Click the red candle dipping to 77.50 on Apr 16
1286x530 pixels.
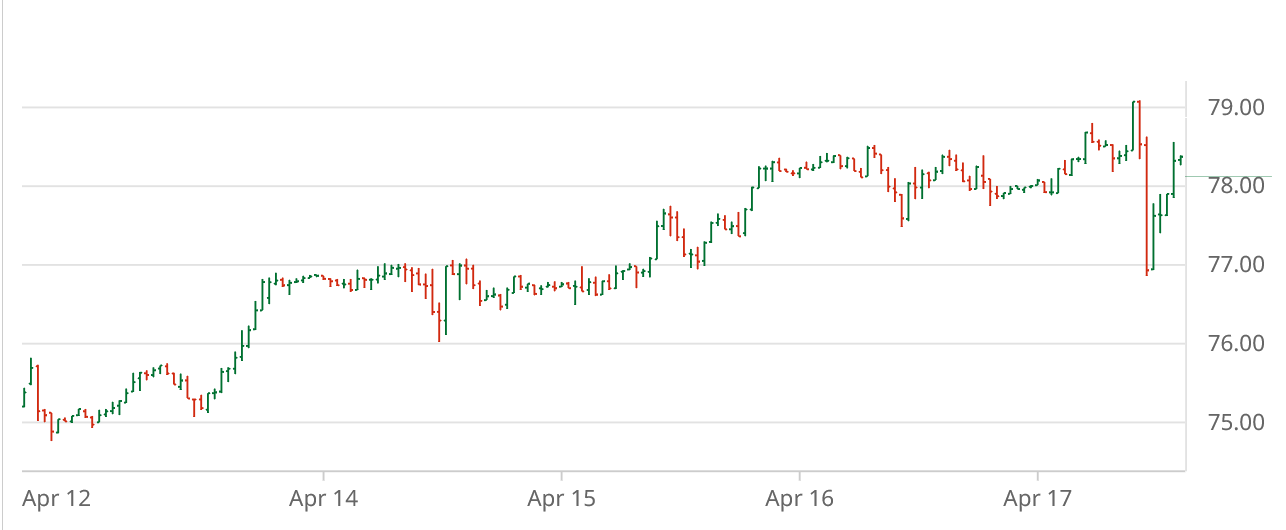[901, 210]
